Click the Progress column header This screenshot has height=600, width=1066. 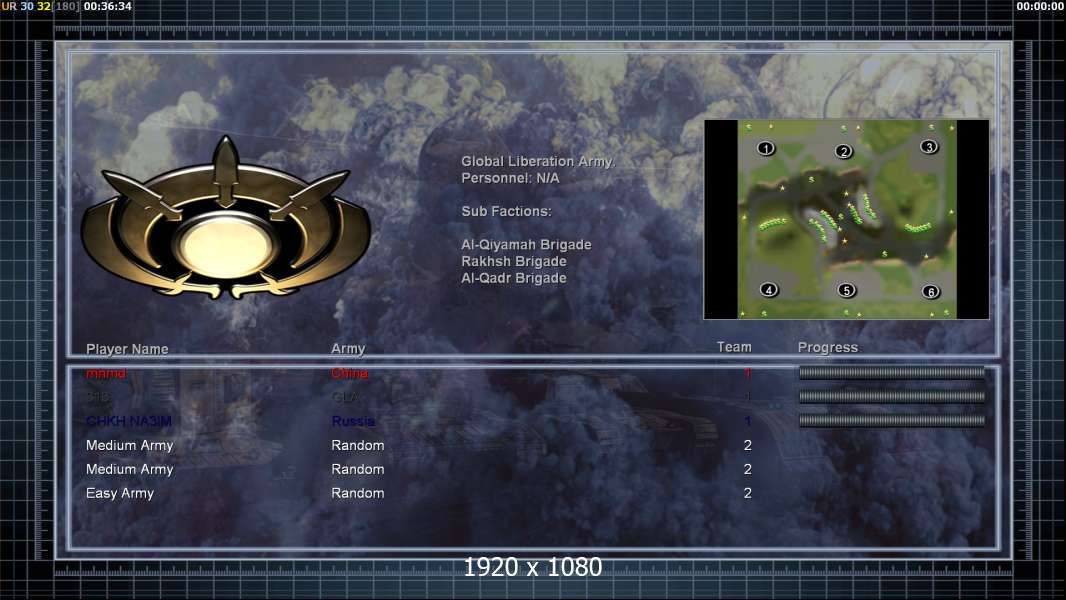(827, 348)
